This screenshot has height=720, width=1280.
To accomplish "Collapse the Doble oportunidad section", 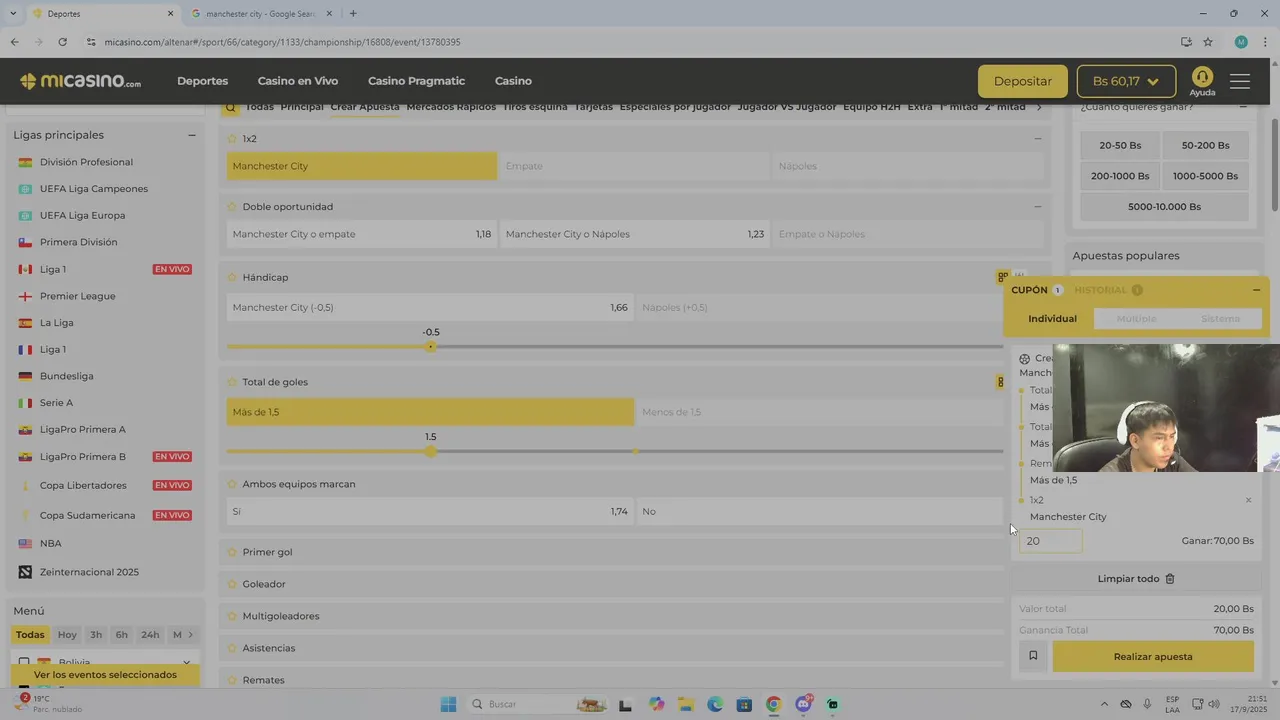I will click(1037, 207).
